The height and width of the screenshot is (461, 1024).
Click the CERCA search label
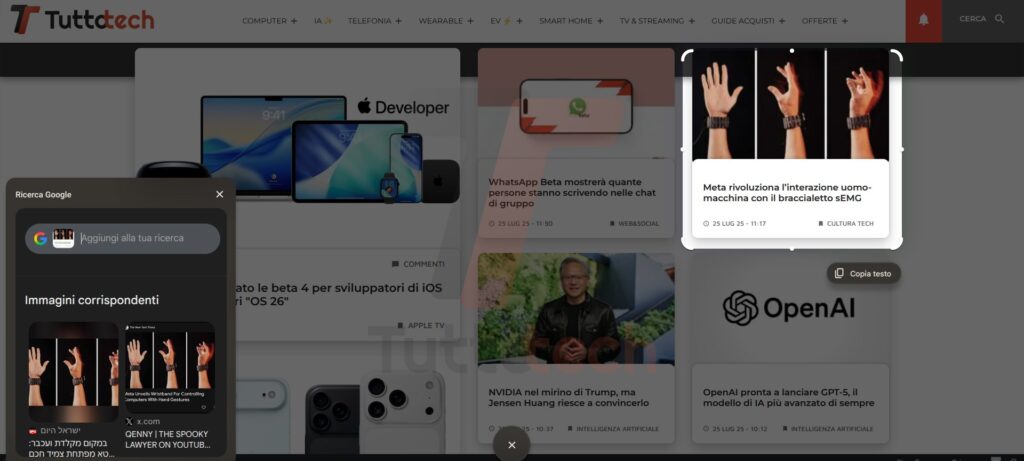(x=972, y=19)
